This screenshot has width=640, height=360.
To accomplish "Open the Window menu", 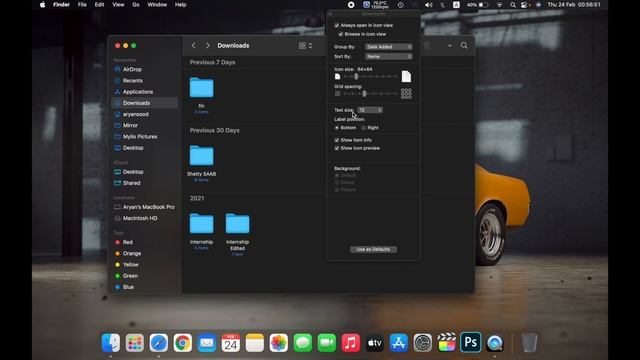I will tap(157, 5).
